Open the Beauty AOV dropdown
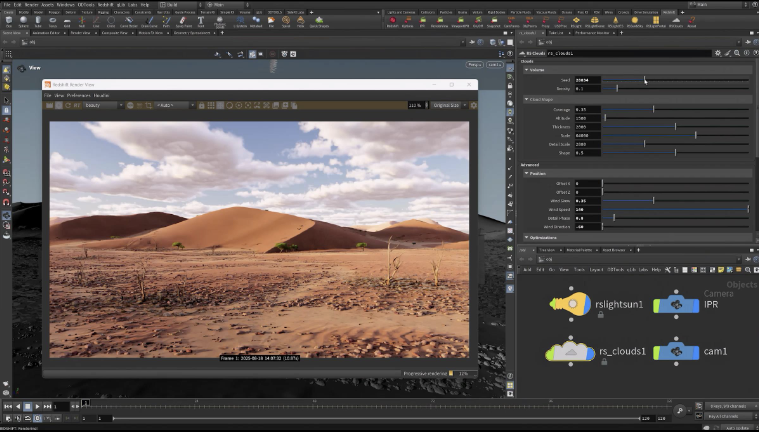 pos(103,105)
